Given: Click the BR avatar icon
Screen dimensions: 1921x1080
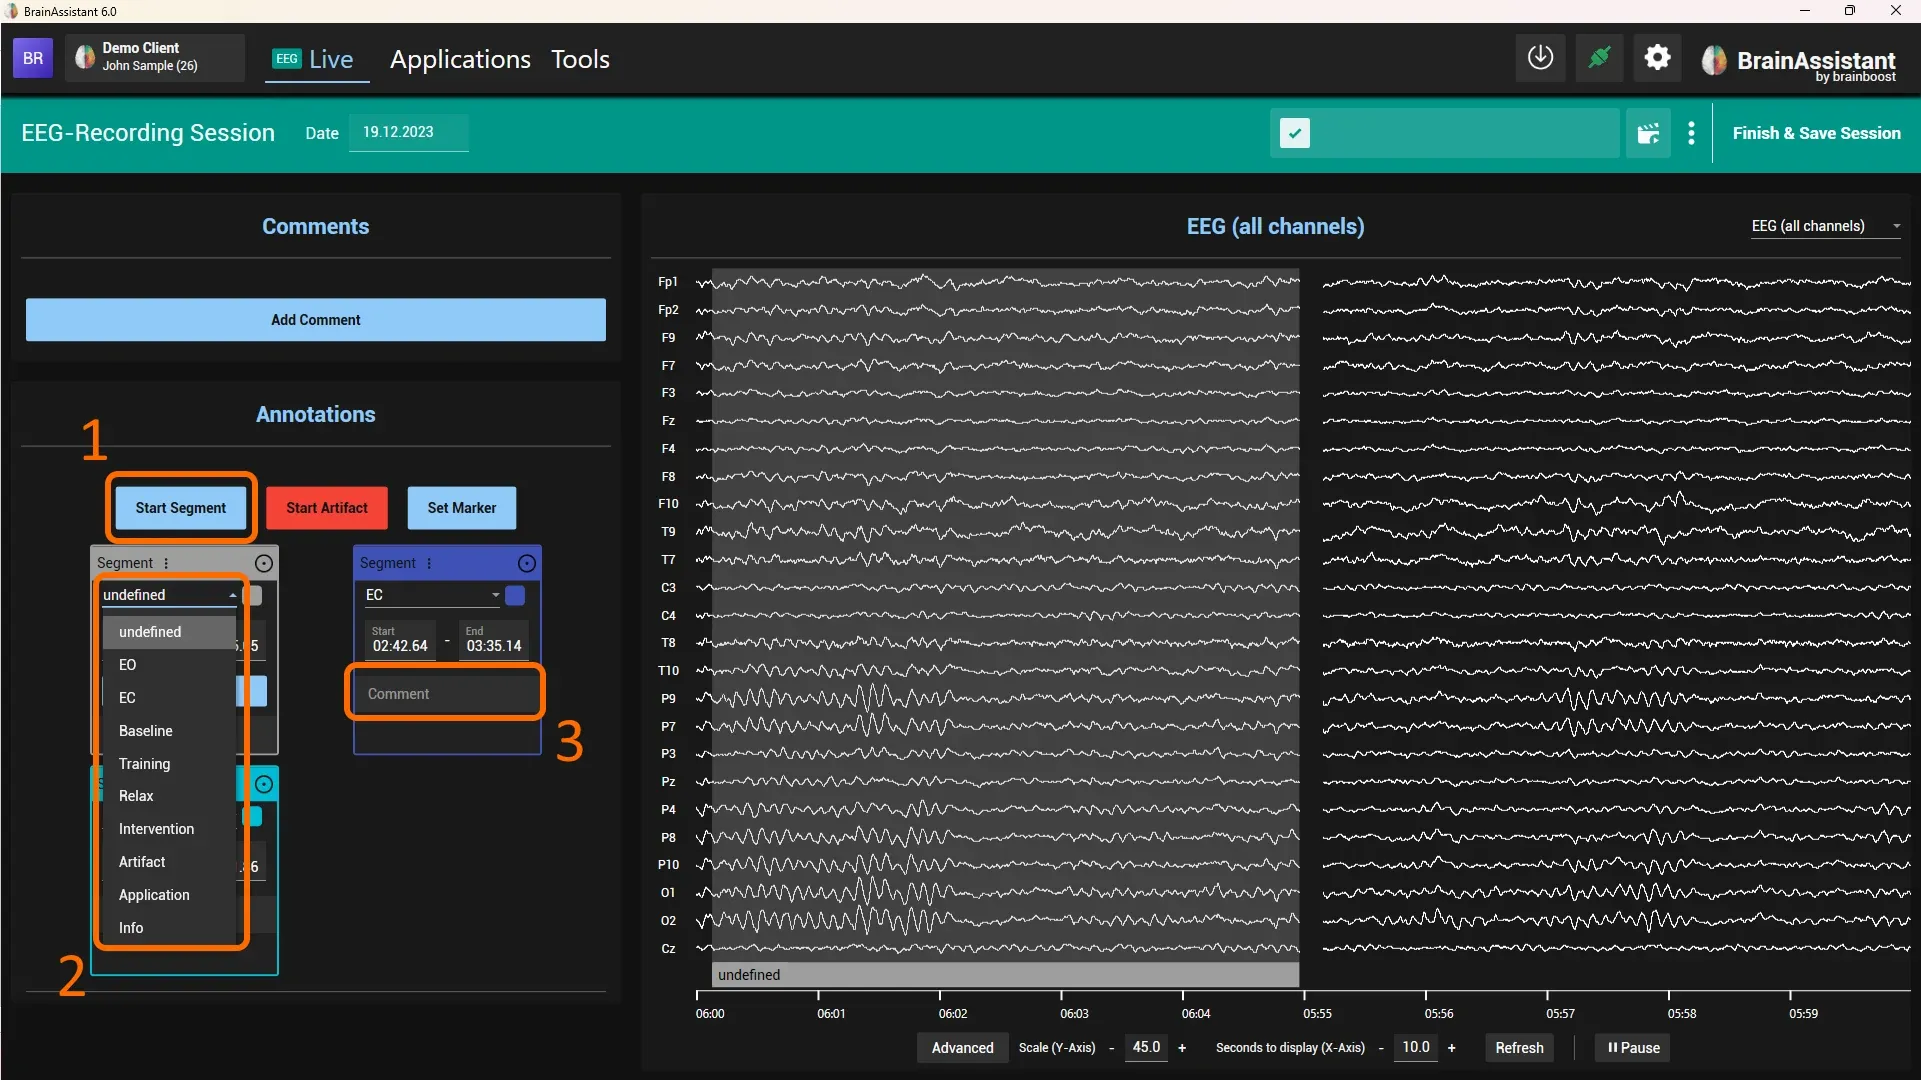Looking at the screenshot, I should click(x=33, y=58).
